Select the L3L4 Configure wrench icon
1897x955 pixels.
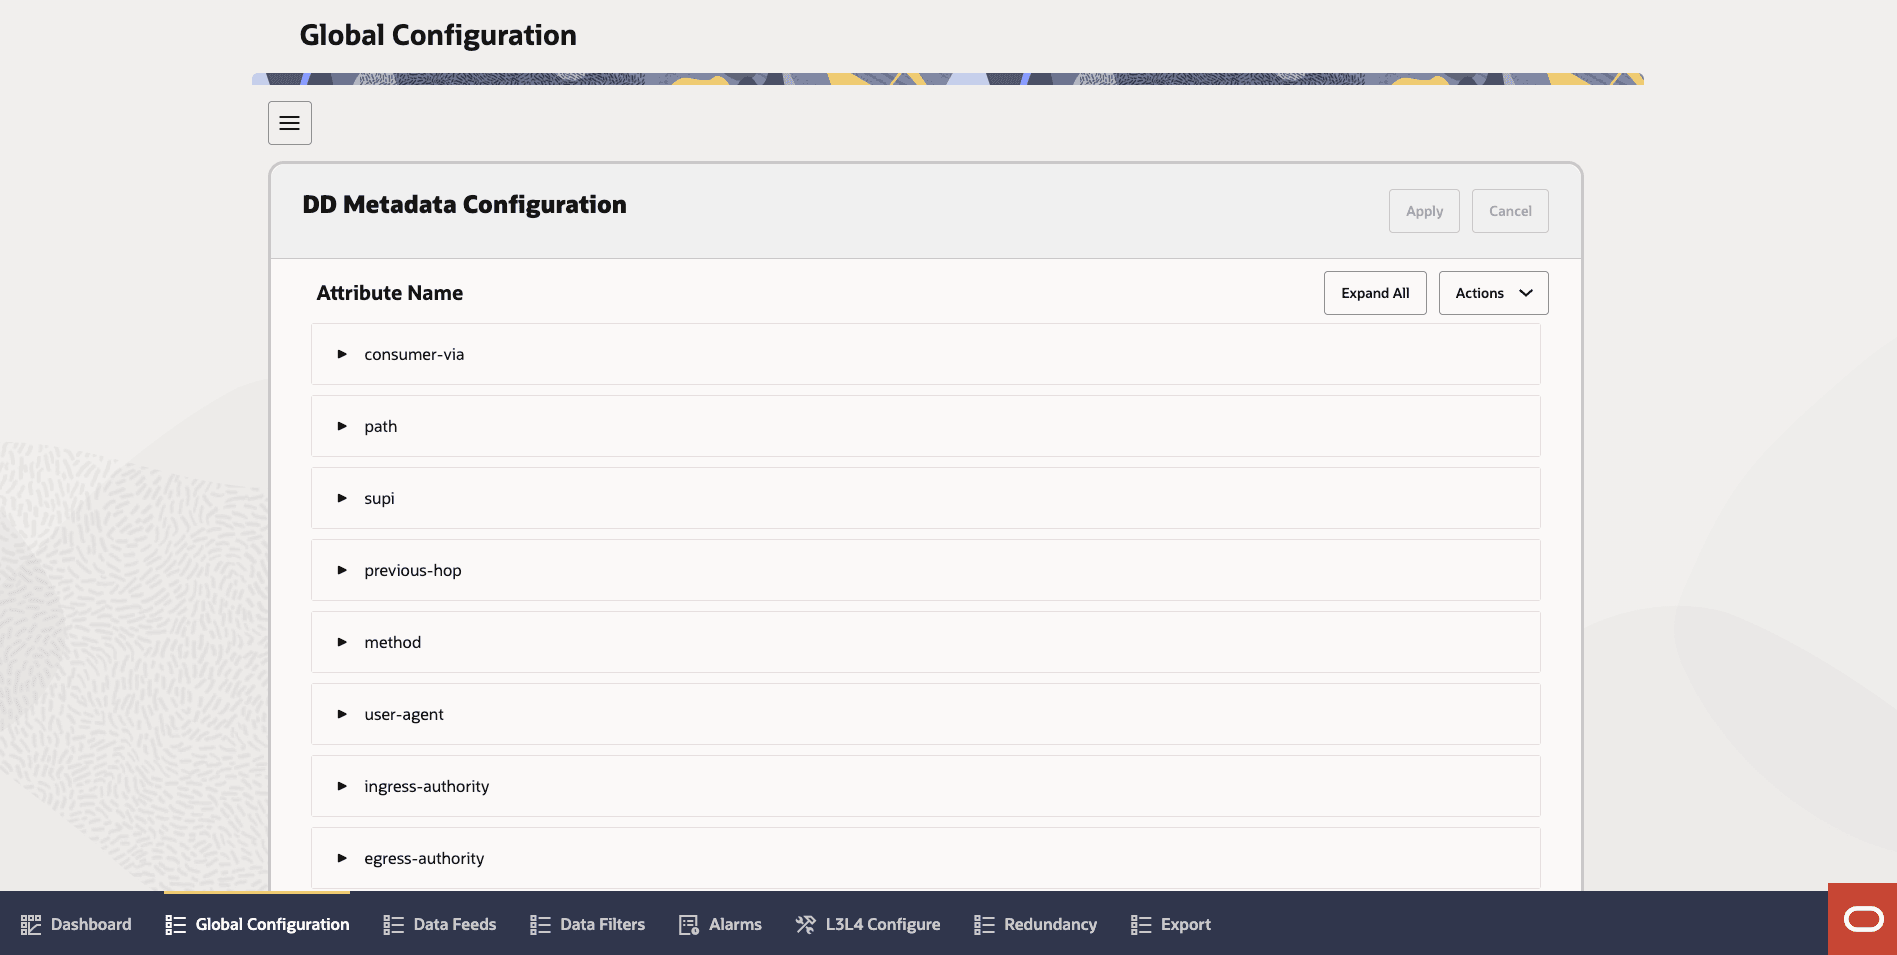point(804,924)
